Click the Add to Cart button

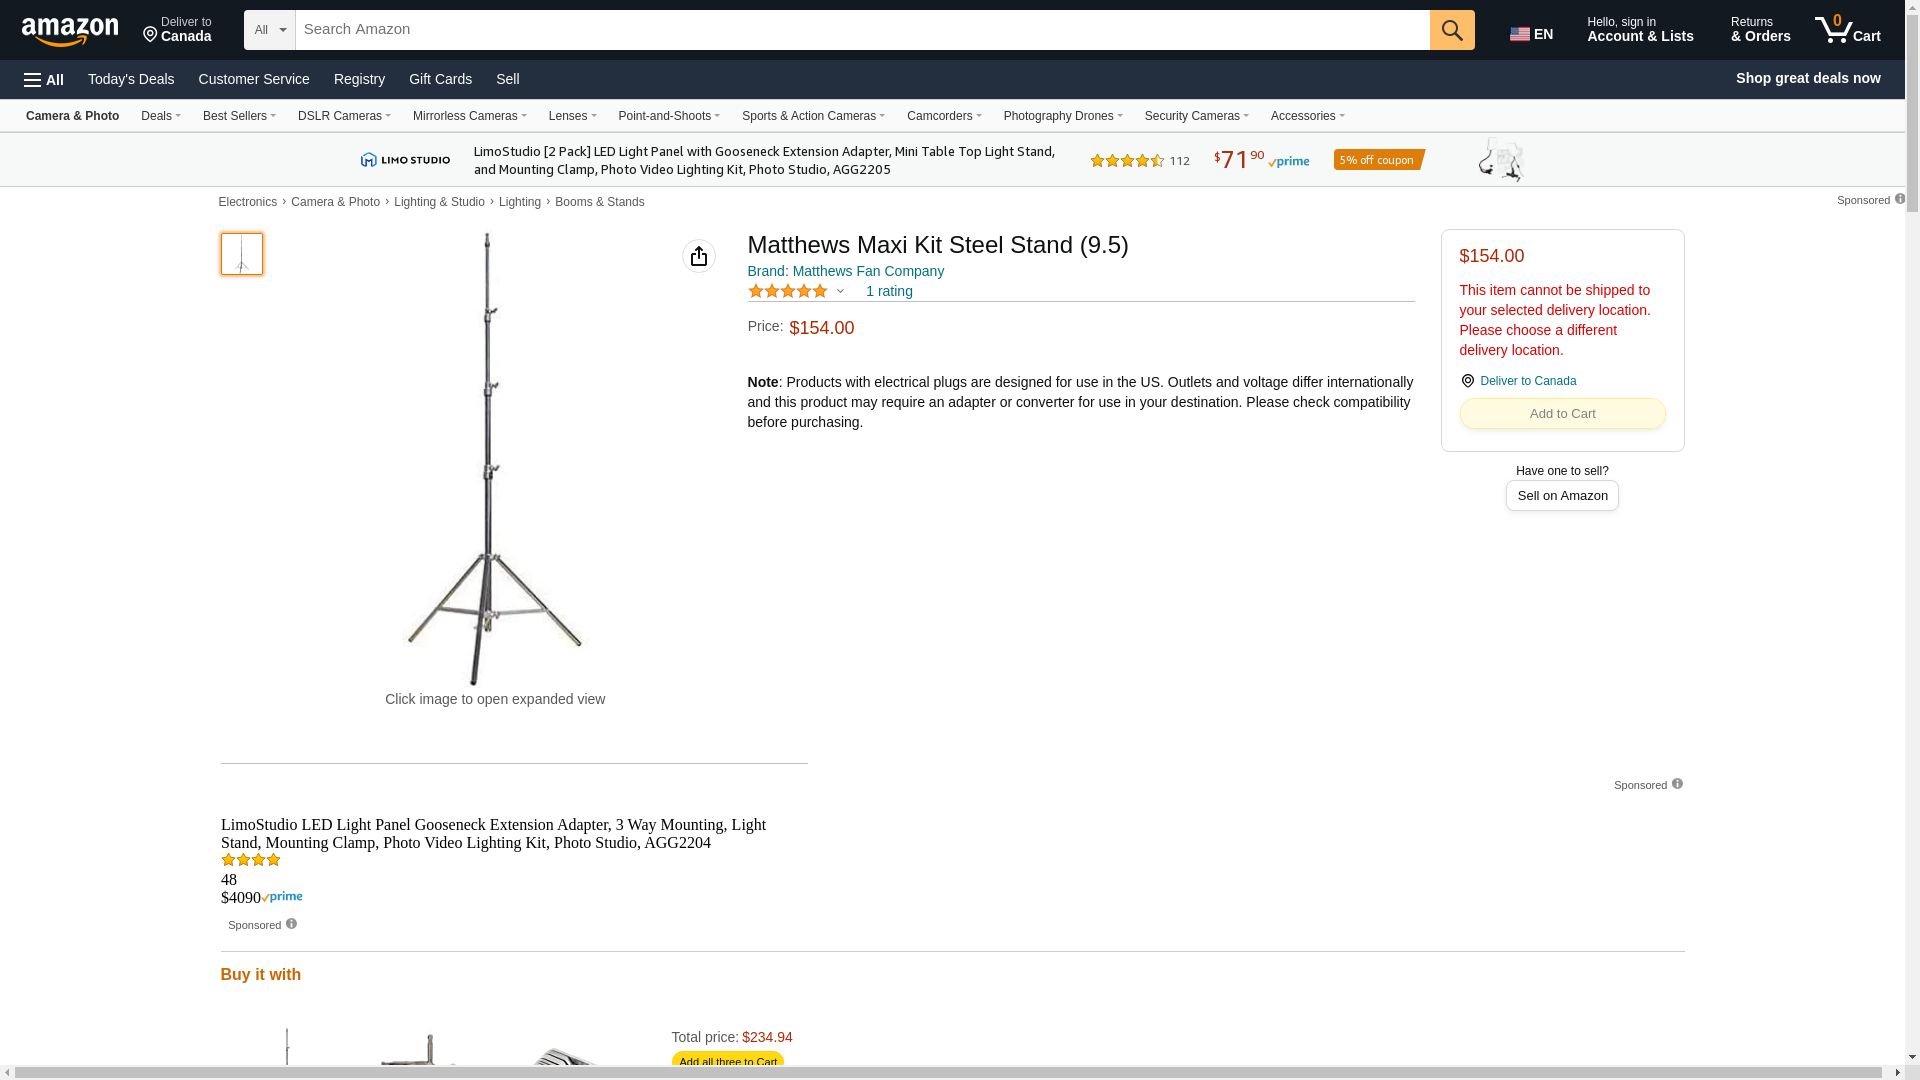click(x=1562, y=414)
